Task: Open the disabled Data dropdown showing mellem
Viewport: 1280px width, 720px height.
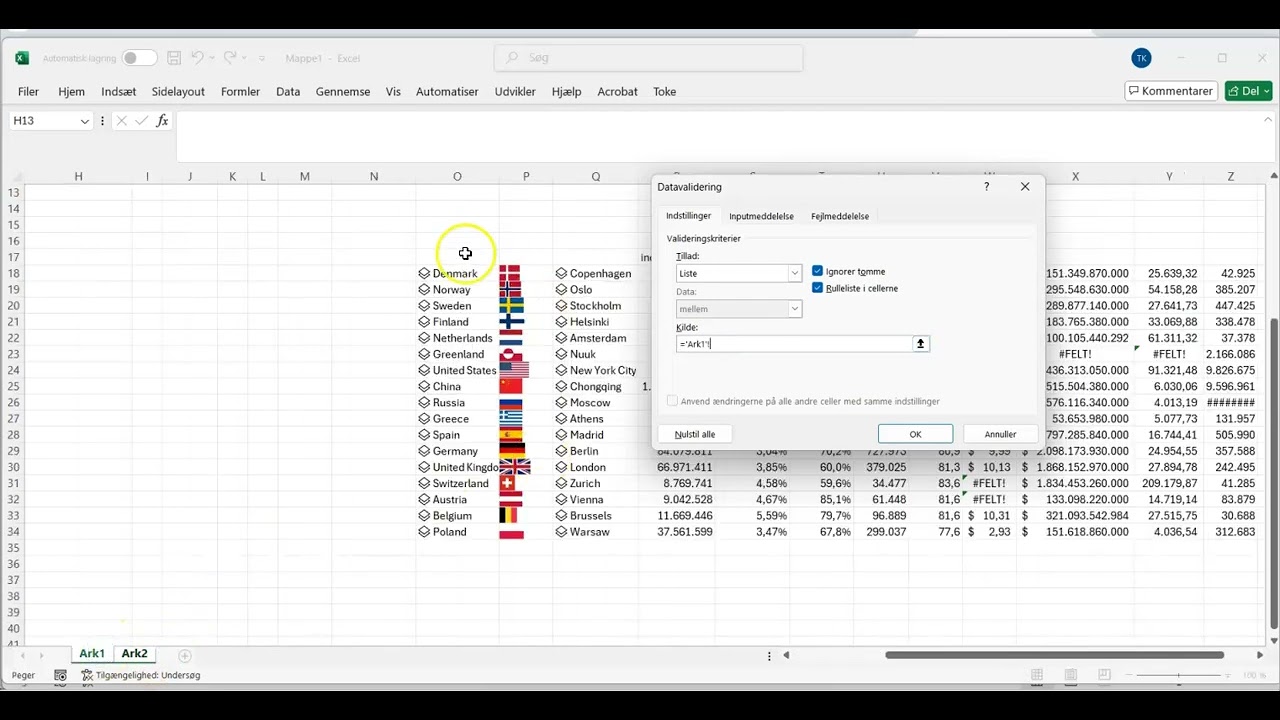Action: coord(739,309)
